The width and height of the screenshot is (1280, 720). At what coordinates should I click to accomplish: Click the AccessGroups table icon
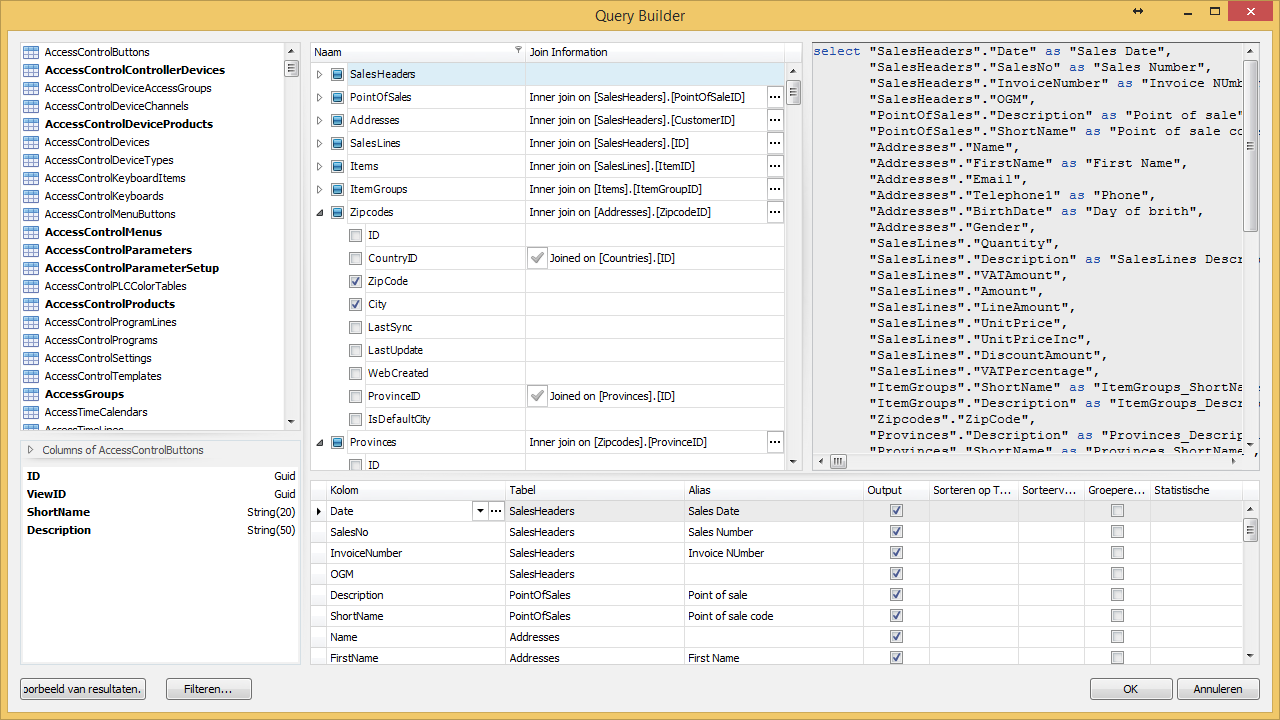[x=31, y=394]
